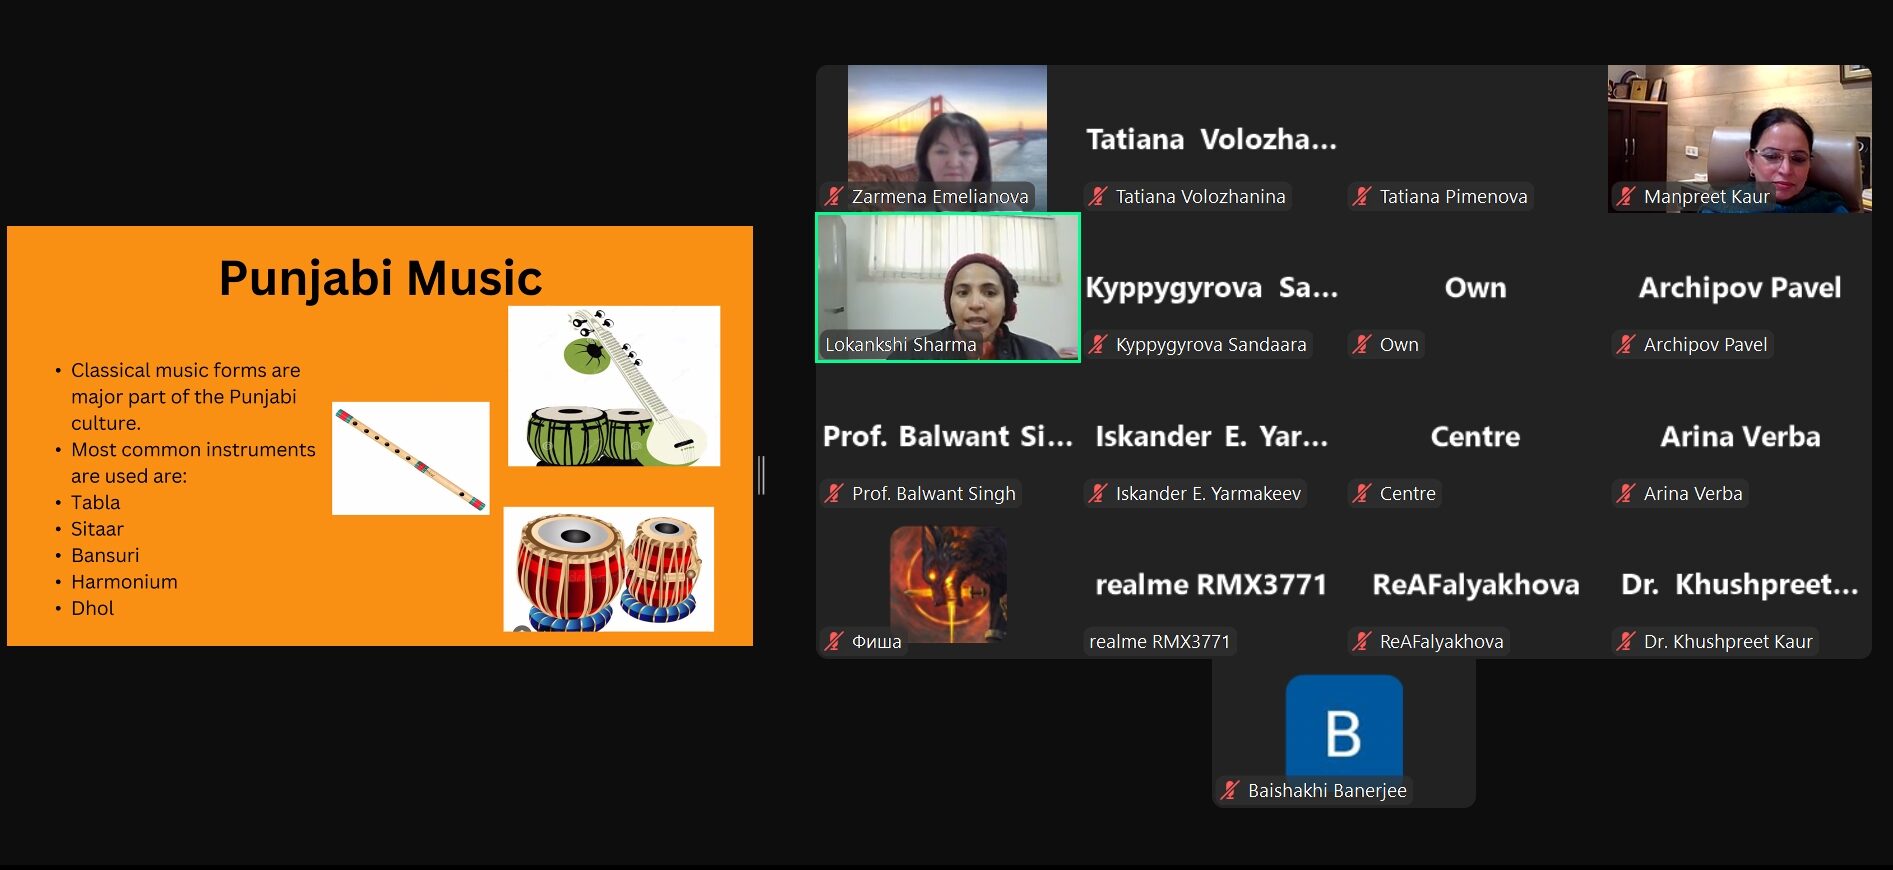Click muted mic icon beside Zarmena Emelianova
This screenshot has height=870, width=1893.
[x=834, y=197]
